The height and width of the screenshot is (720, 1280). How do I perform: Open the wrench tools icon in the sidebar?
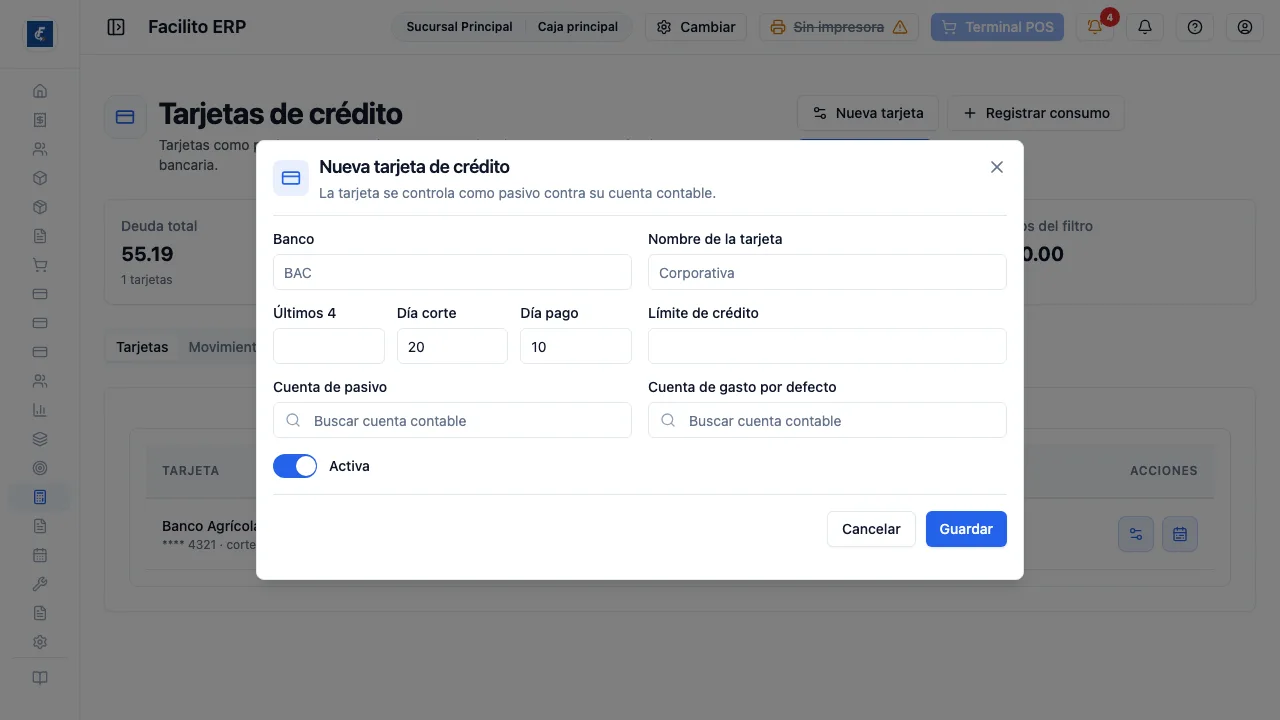pyautogui.click(x=40, y=584)
